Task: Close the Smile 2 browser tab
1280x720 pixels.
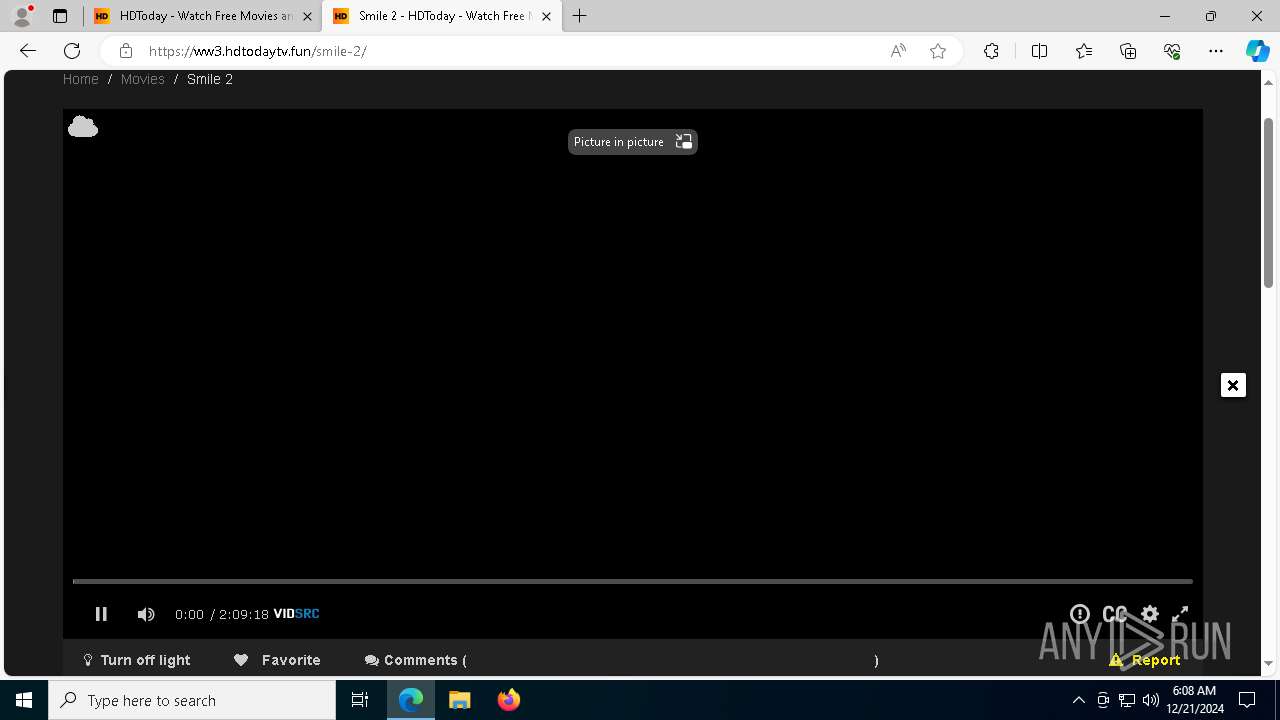Action: click(x=546, y=16)
